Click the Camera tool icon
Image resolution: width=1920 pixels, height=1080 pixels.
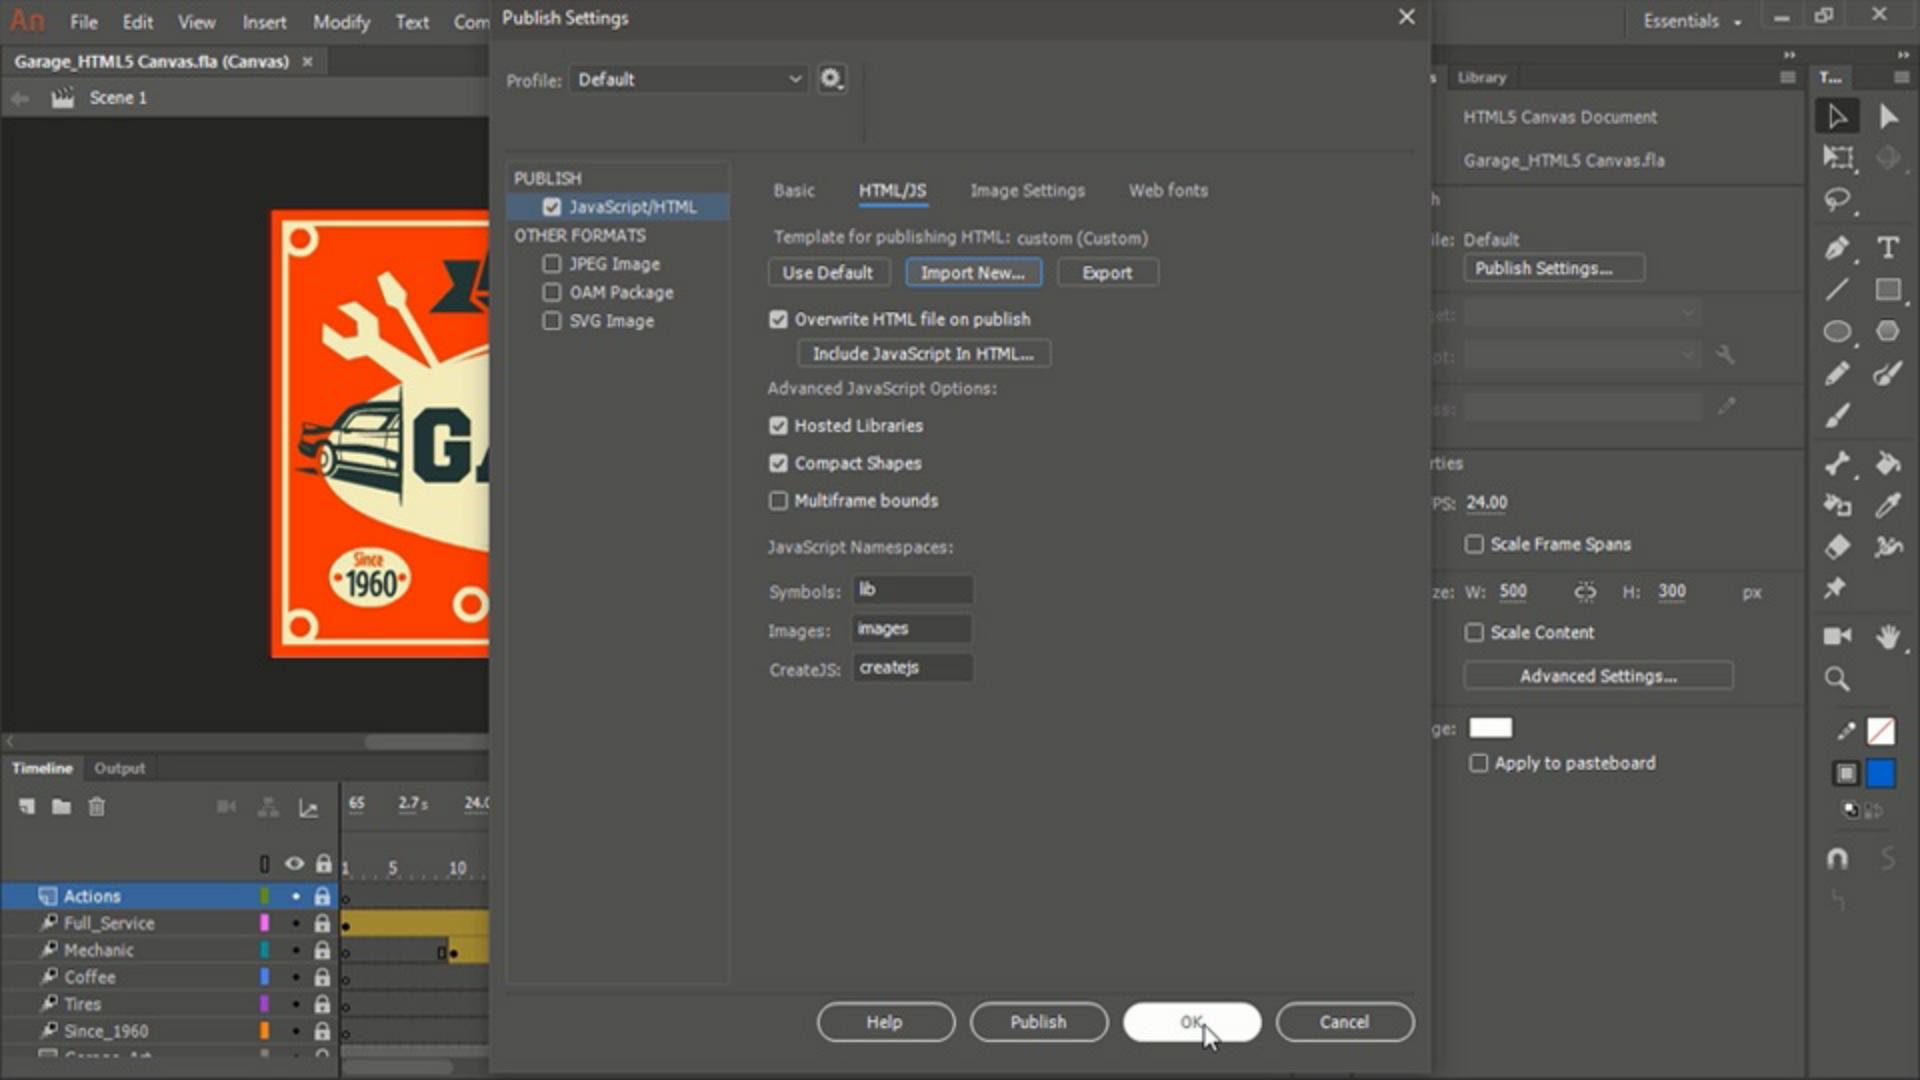(x=1837, y=637)
